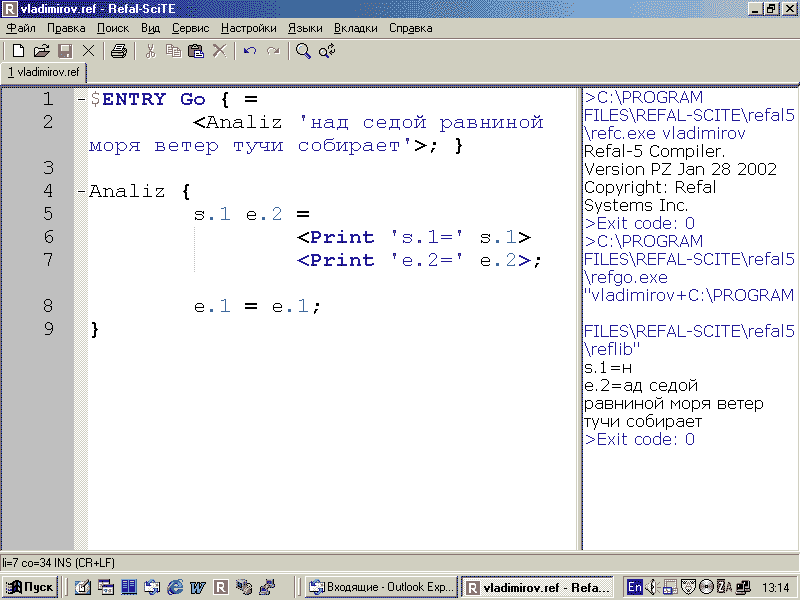Print the document using printer icon
800x600 pixels.
click(x=119, y=51)
